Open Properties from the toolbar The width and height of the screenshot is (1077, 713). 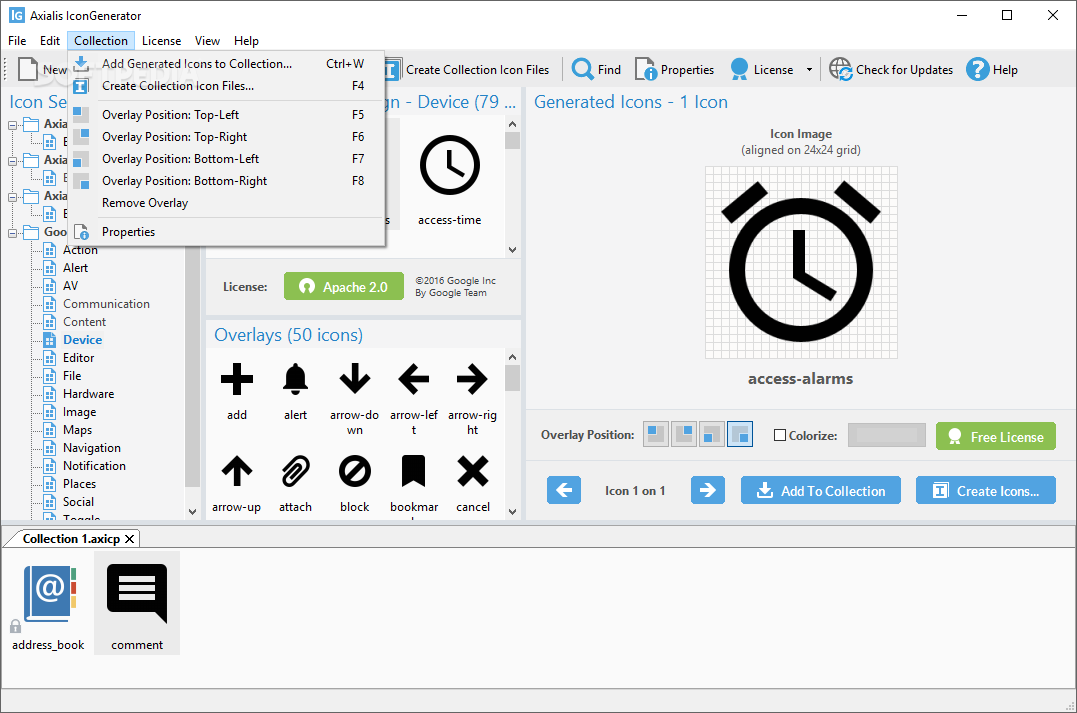[674, 69]
